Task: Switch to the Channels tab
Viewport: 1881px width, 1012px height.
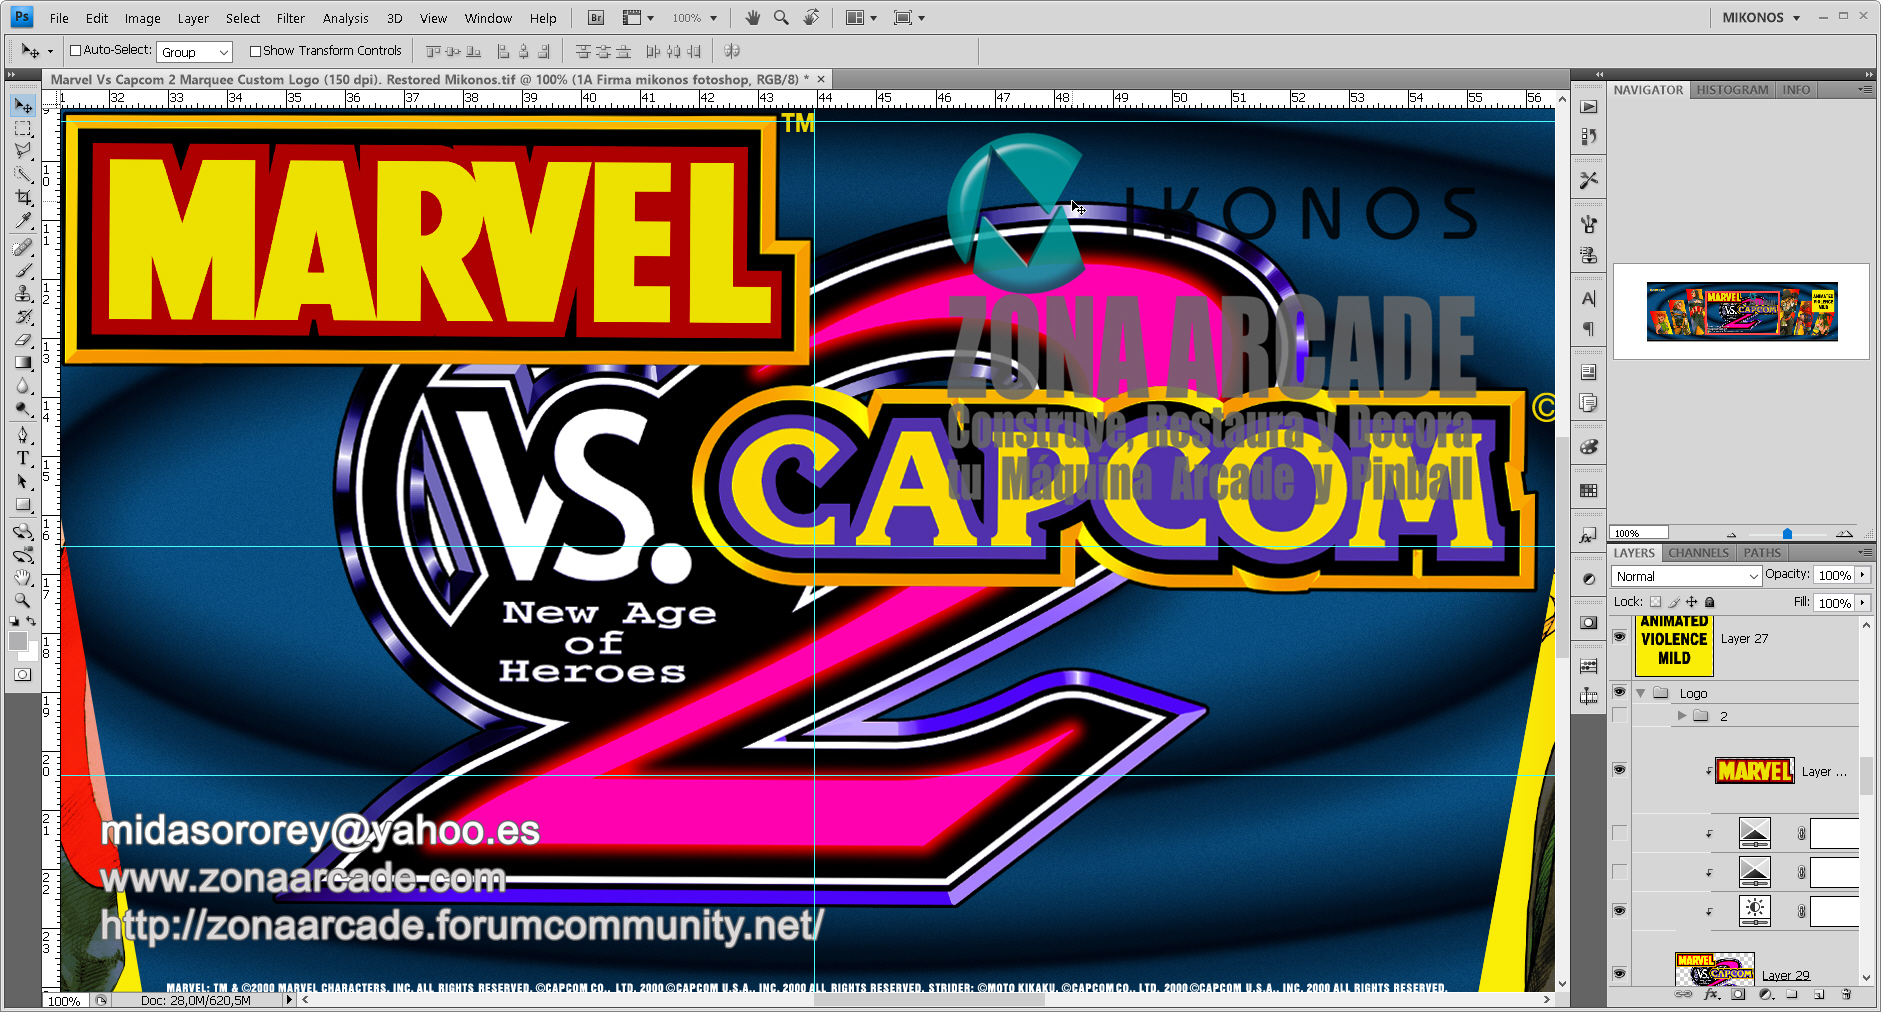Action: coord(1698,553)
